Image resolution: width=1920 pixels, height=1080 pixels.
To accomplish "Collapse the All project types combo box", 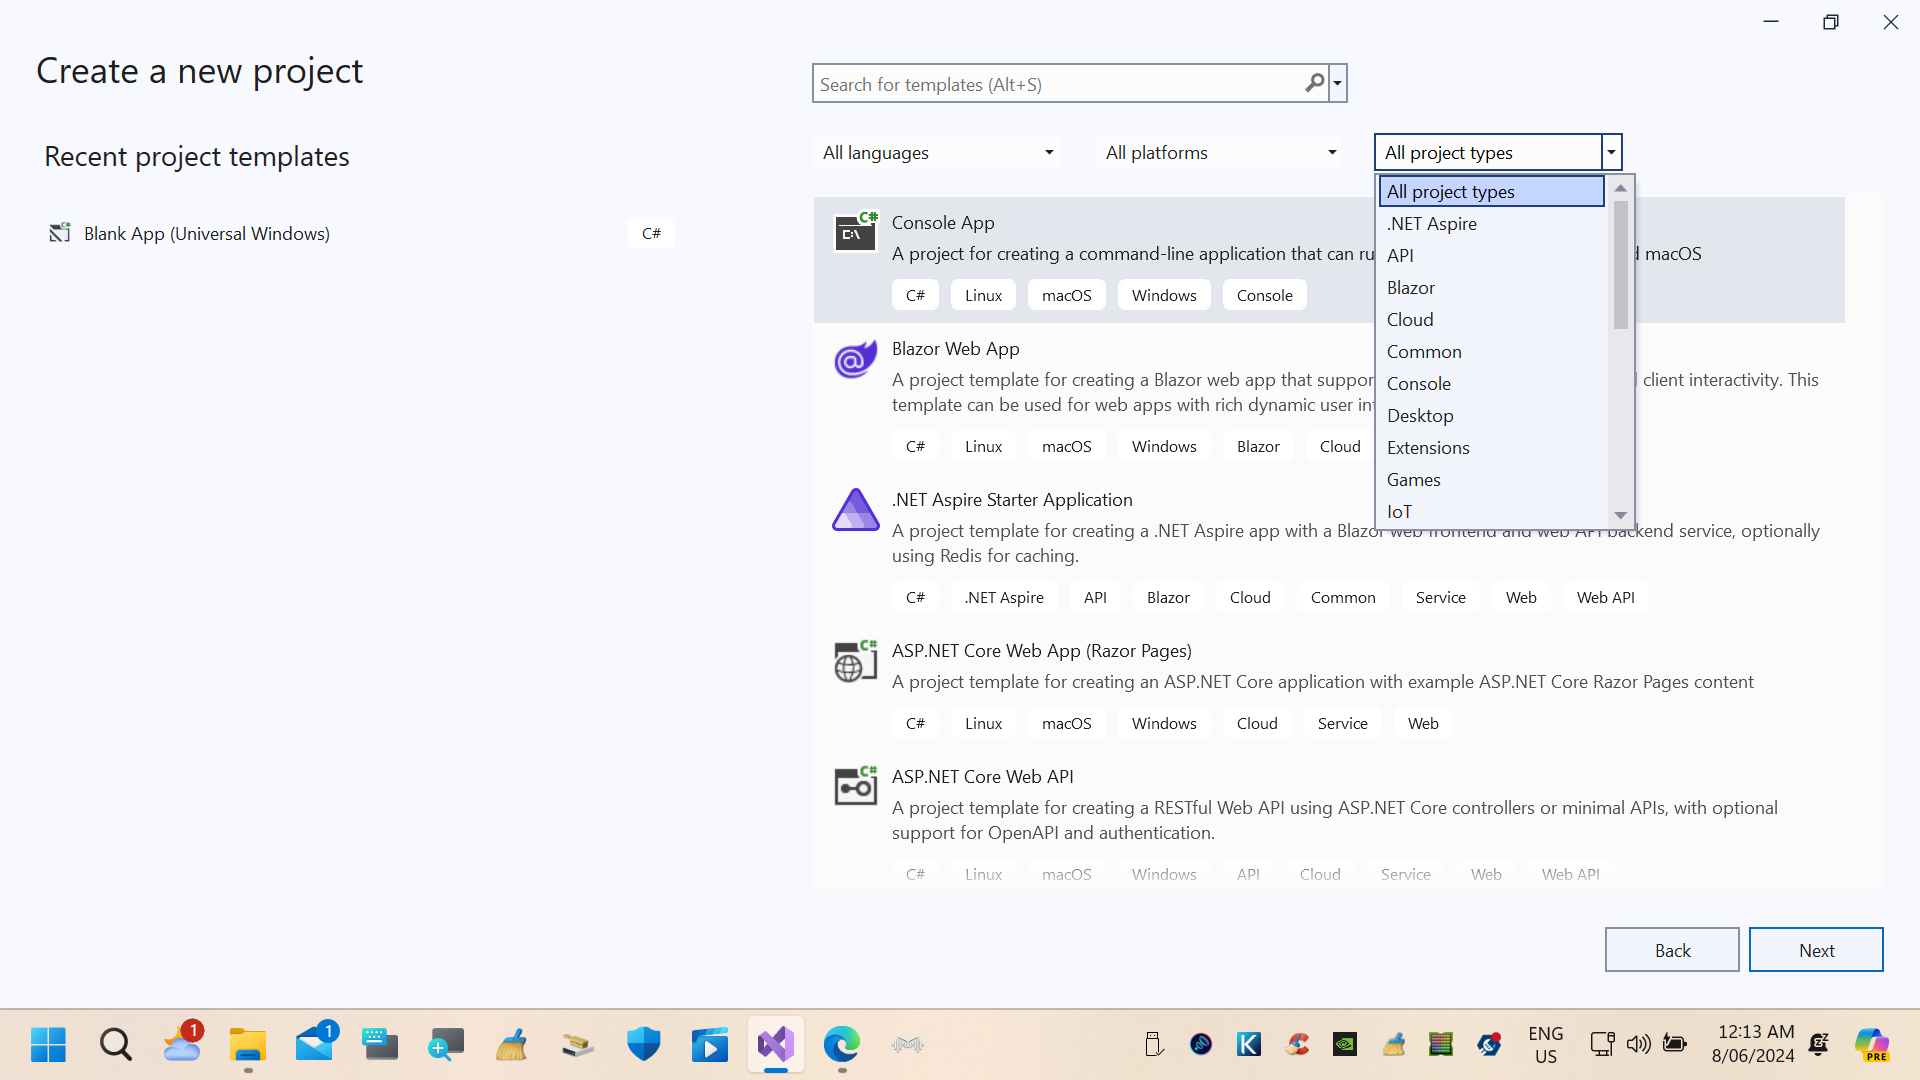I will click(1611, 153).
